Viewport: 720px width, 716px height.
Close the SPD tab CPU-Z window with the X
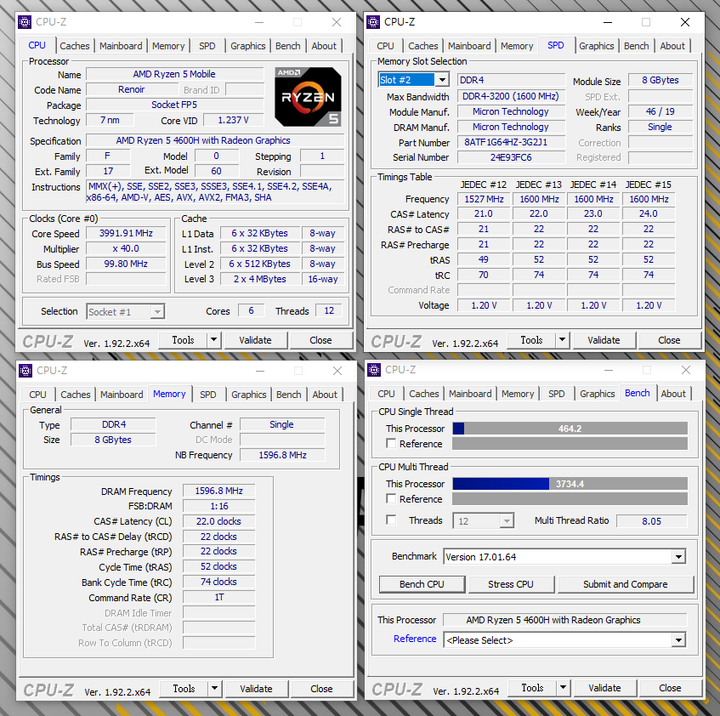(685, 22)
